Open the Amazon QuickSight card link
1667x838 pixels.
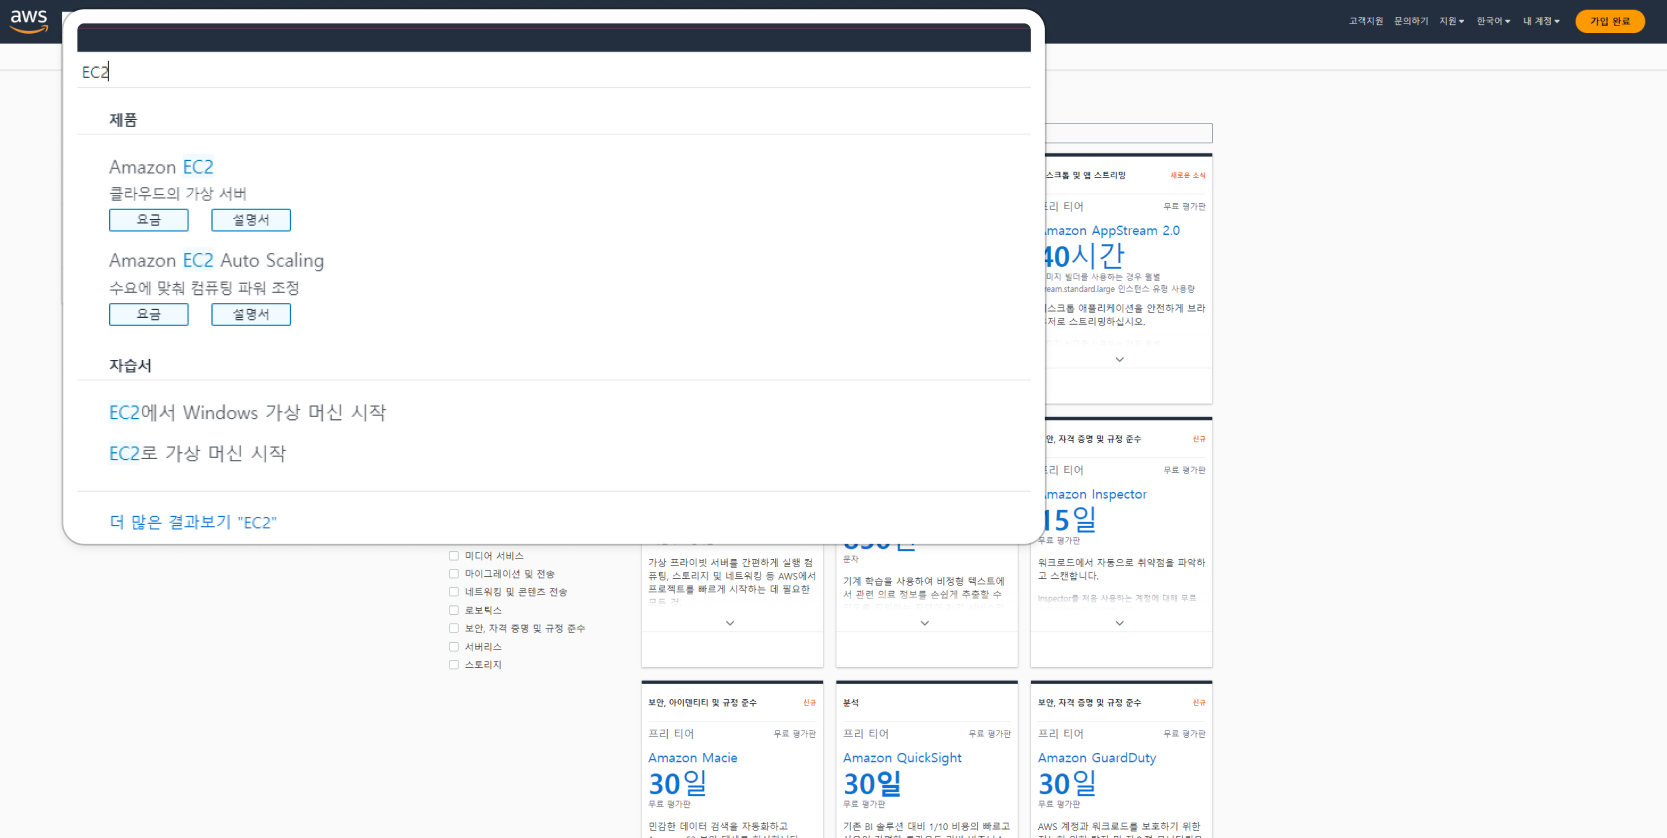(x=902, y=758)
